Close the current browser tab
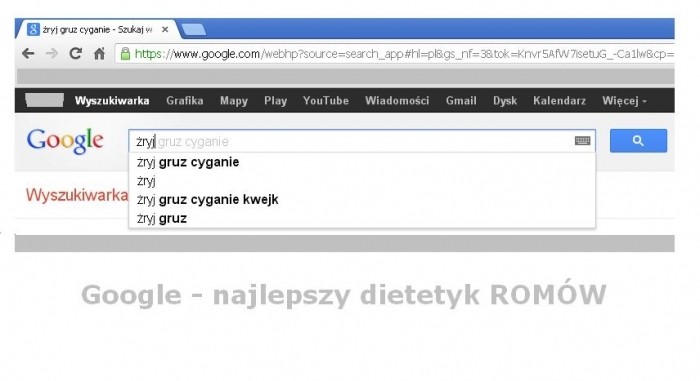This screenshot has height=381, width=700. [x=165, y=29]
